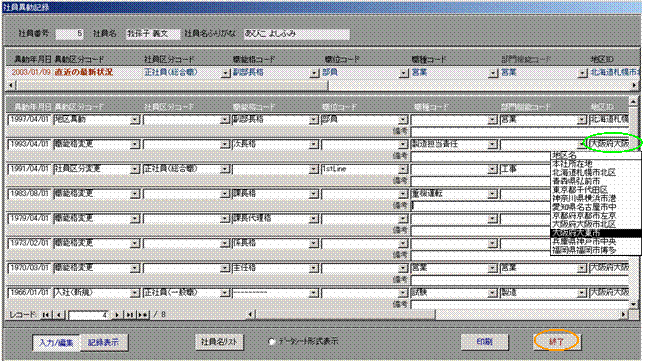Image resolution: width=645 pixels, height=362 pixels.
Task: Open the 副部長格 dropdown in the 2003/01/09 row
Action: point(314,73)
